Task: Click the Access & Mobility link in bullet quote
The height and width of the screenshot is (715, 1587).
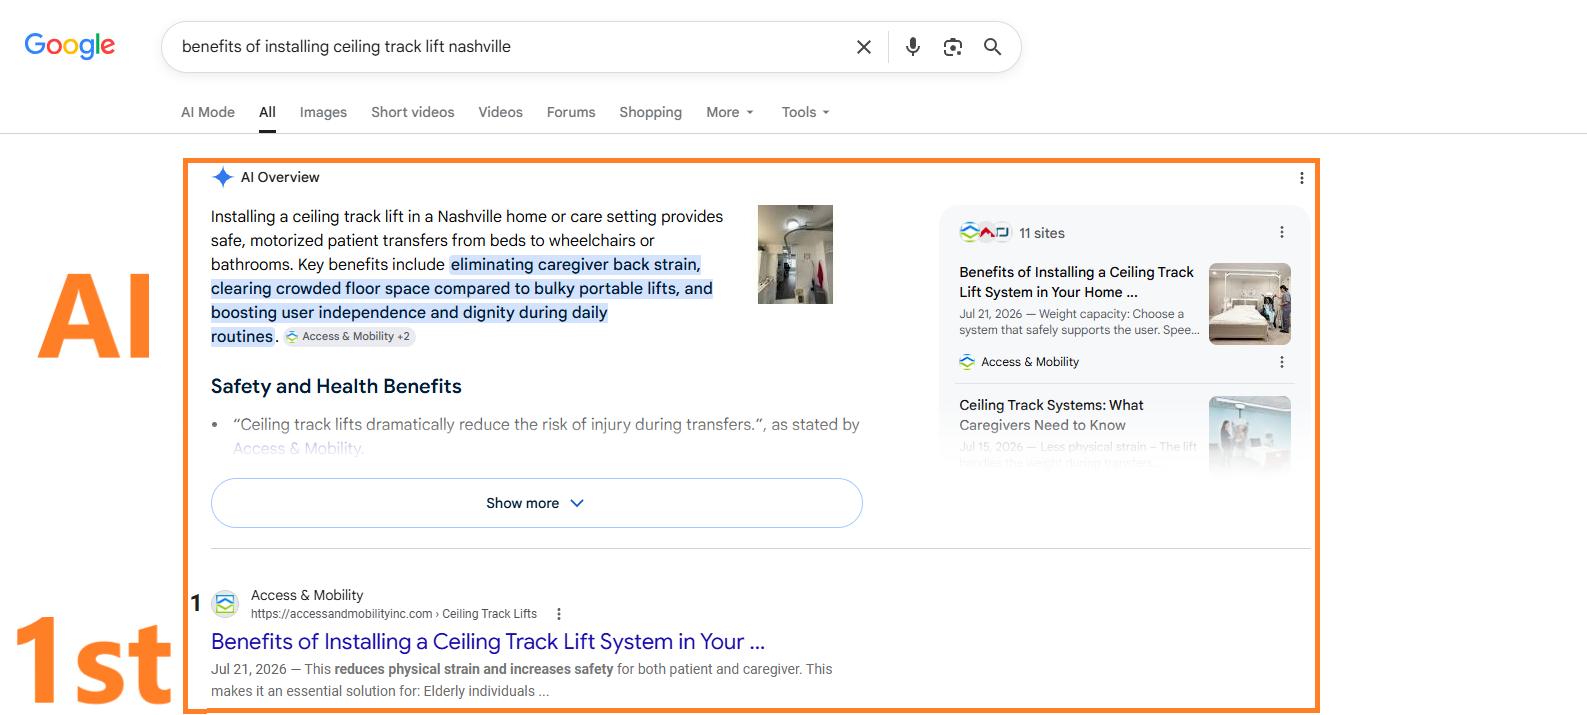Action: pos(297,448)
